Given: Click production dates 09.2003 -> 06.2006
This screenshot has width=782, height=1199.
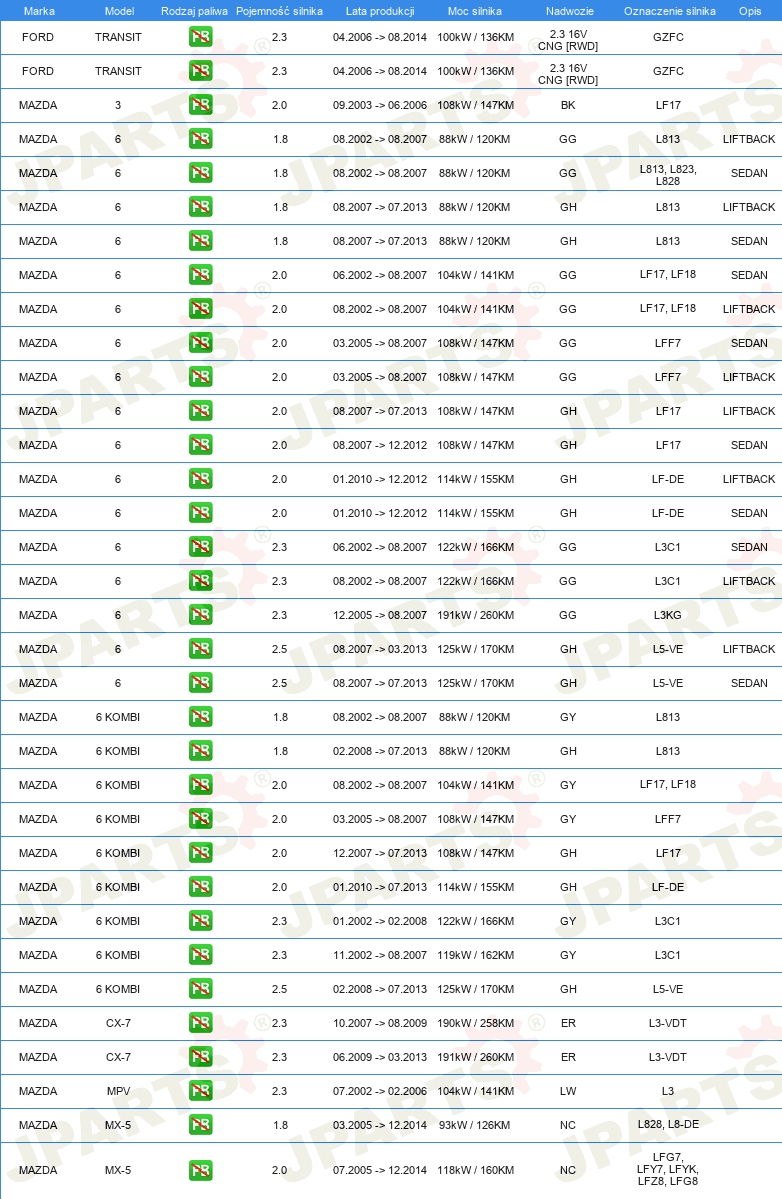Looking at the screenshot, I should [x=380, y=105].
